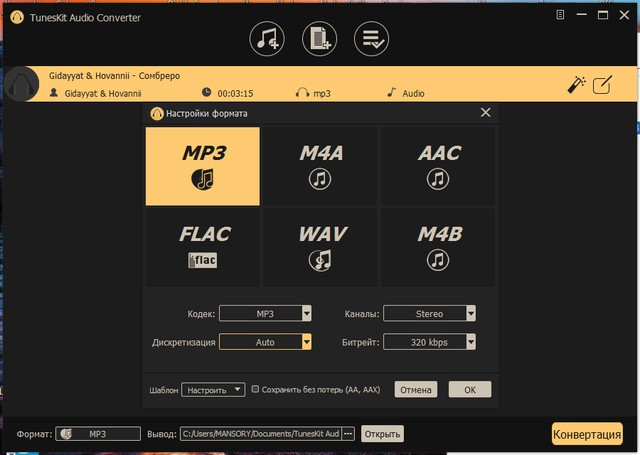Pick the WAV format tile
Screen dimensions: 640x455
pos(320,246)
